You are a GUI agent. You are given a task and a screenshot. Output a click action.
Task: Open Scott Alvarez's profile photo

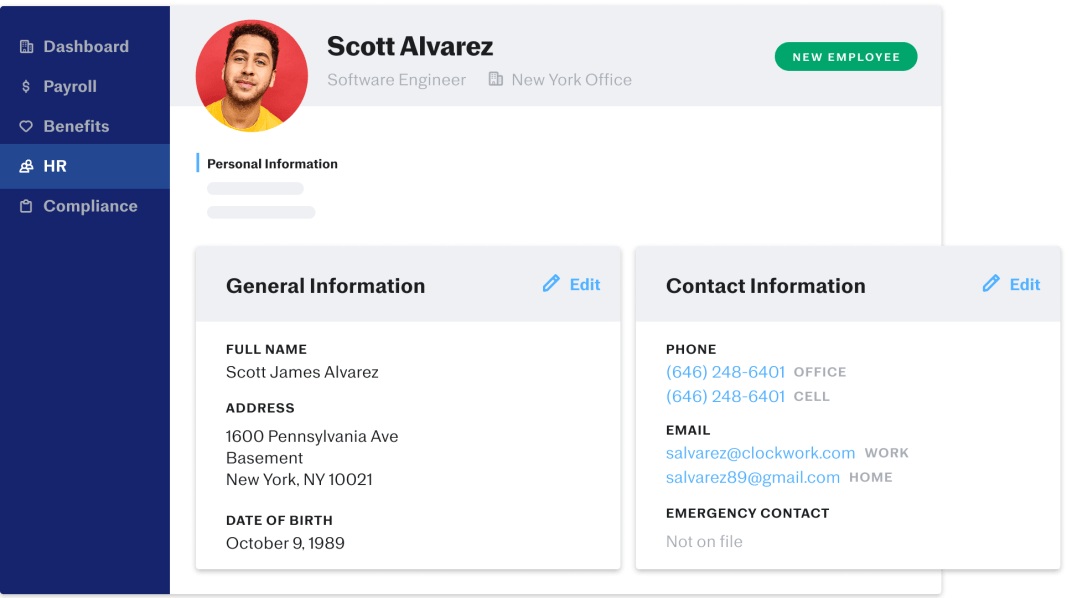(x=252, y=76)
